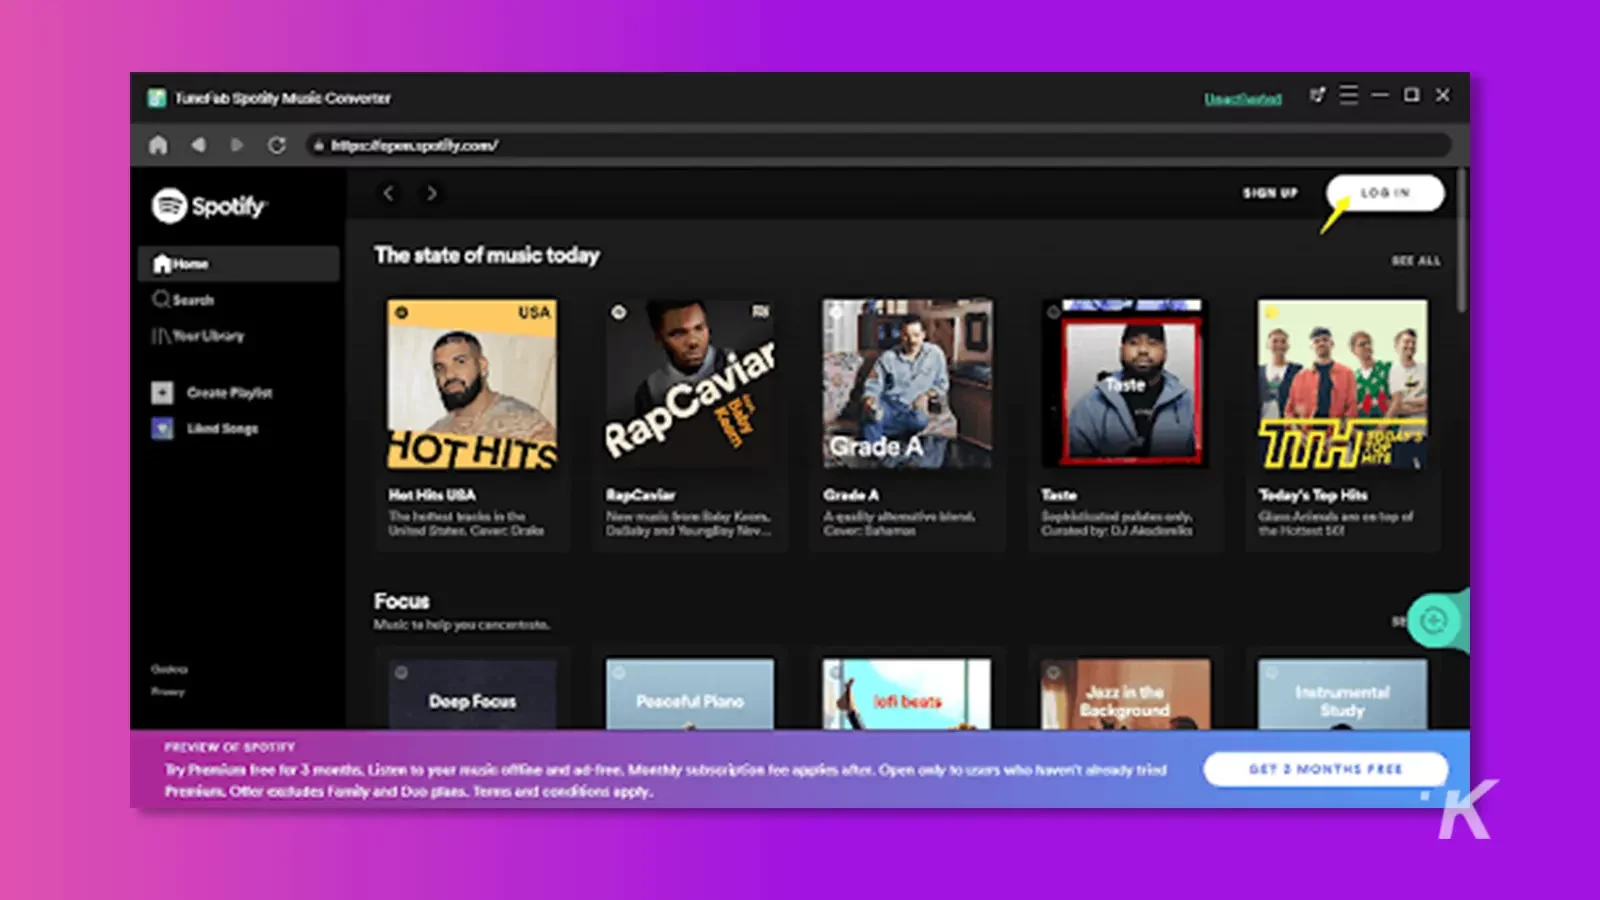Click the Grade A title text
Image resolution: width=1600 pixels, height=900 pixels.
(x=851, y=495)
